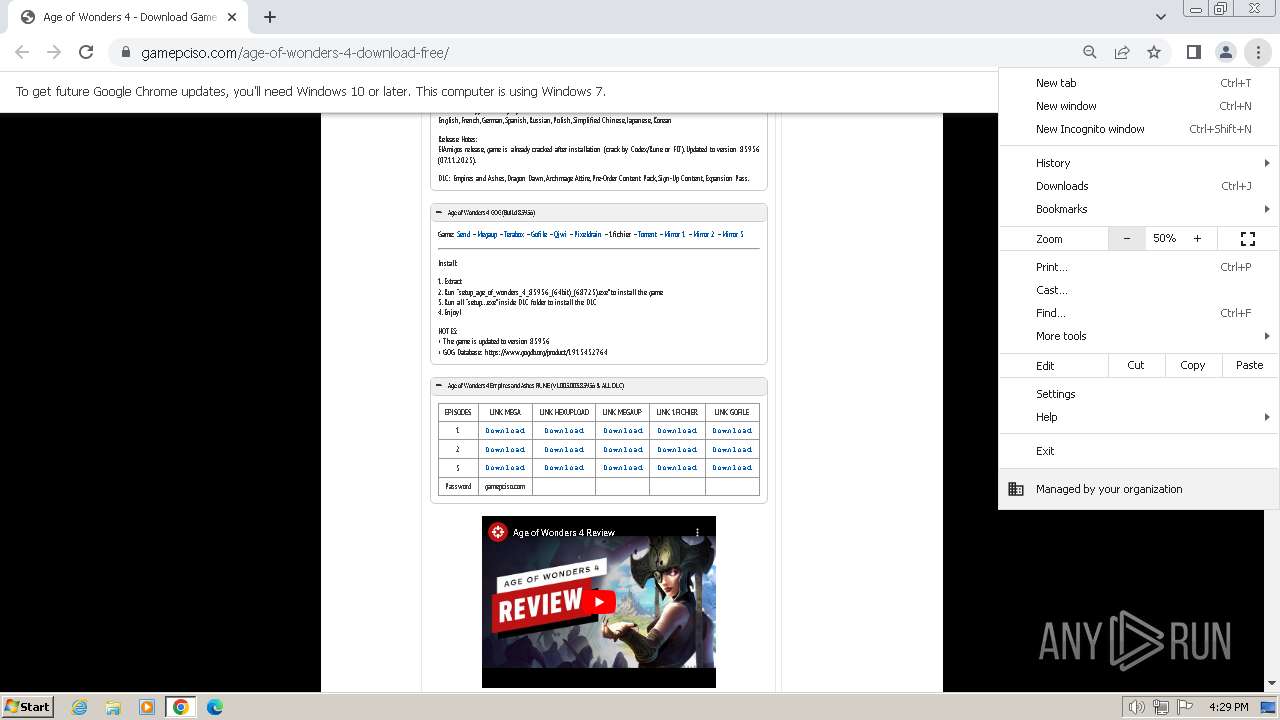Open the zoom magnifier icon in address bar
Screen dimensions: 1280x720
(1090, 52)
